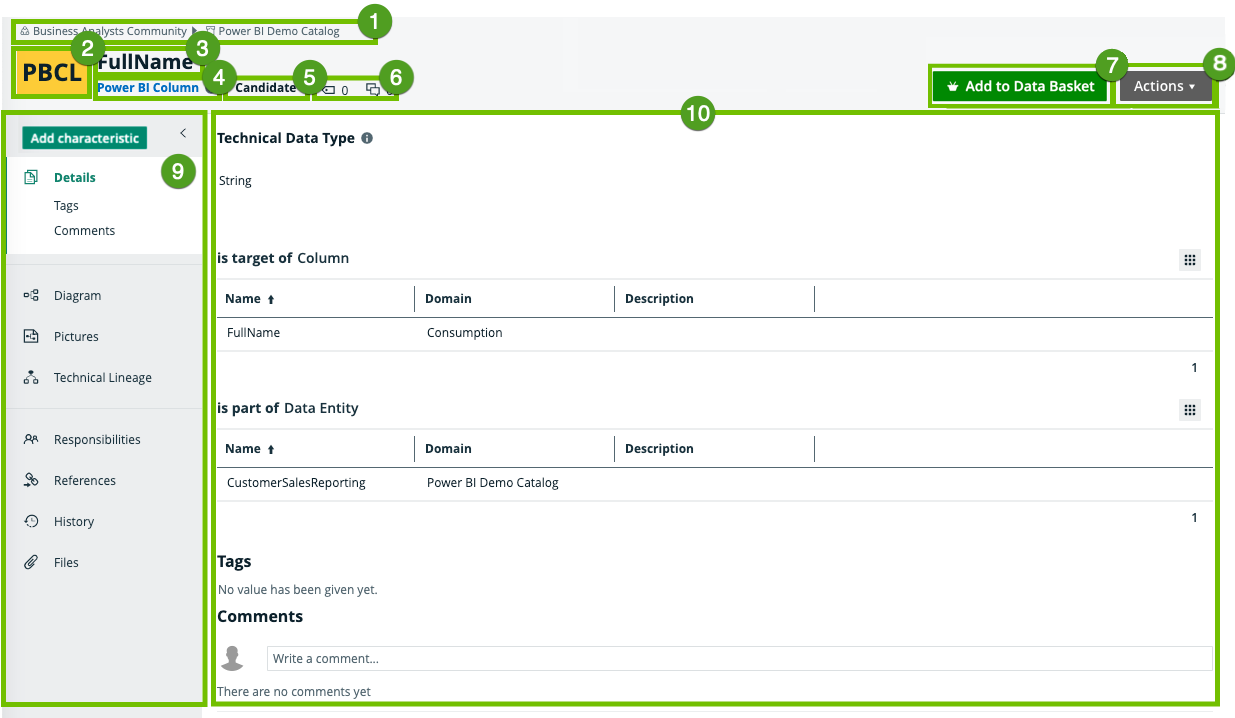Open the Pictures section
This screenshot has width=1235, height=718.
(x=76, y=337)
